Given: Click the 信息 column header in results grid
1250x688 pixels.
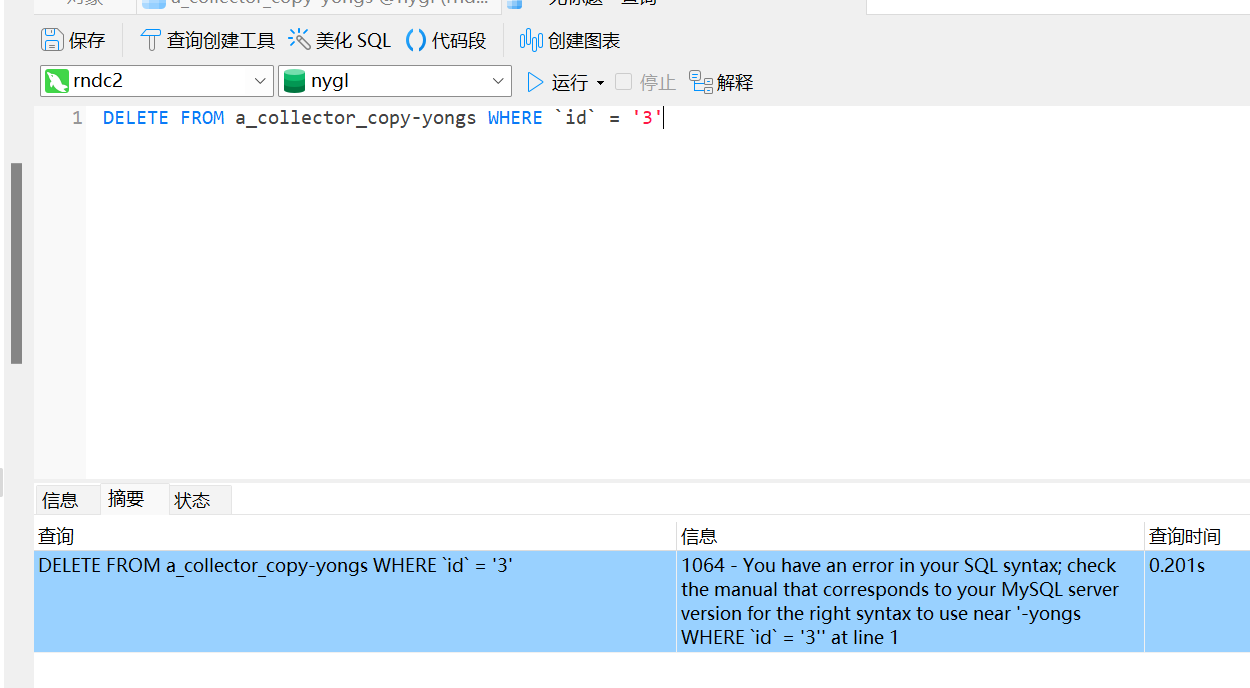Looking at the screenshot, I should pos(699,536).
